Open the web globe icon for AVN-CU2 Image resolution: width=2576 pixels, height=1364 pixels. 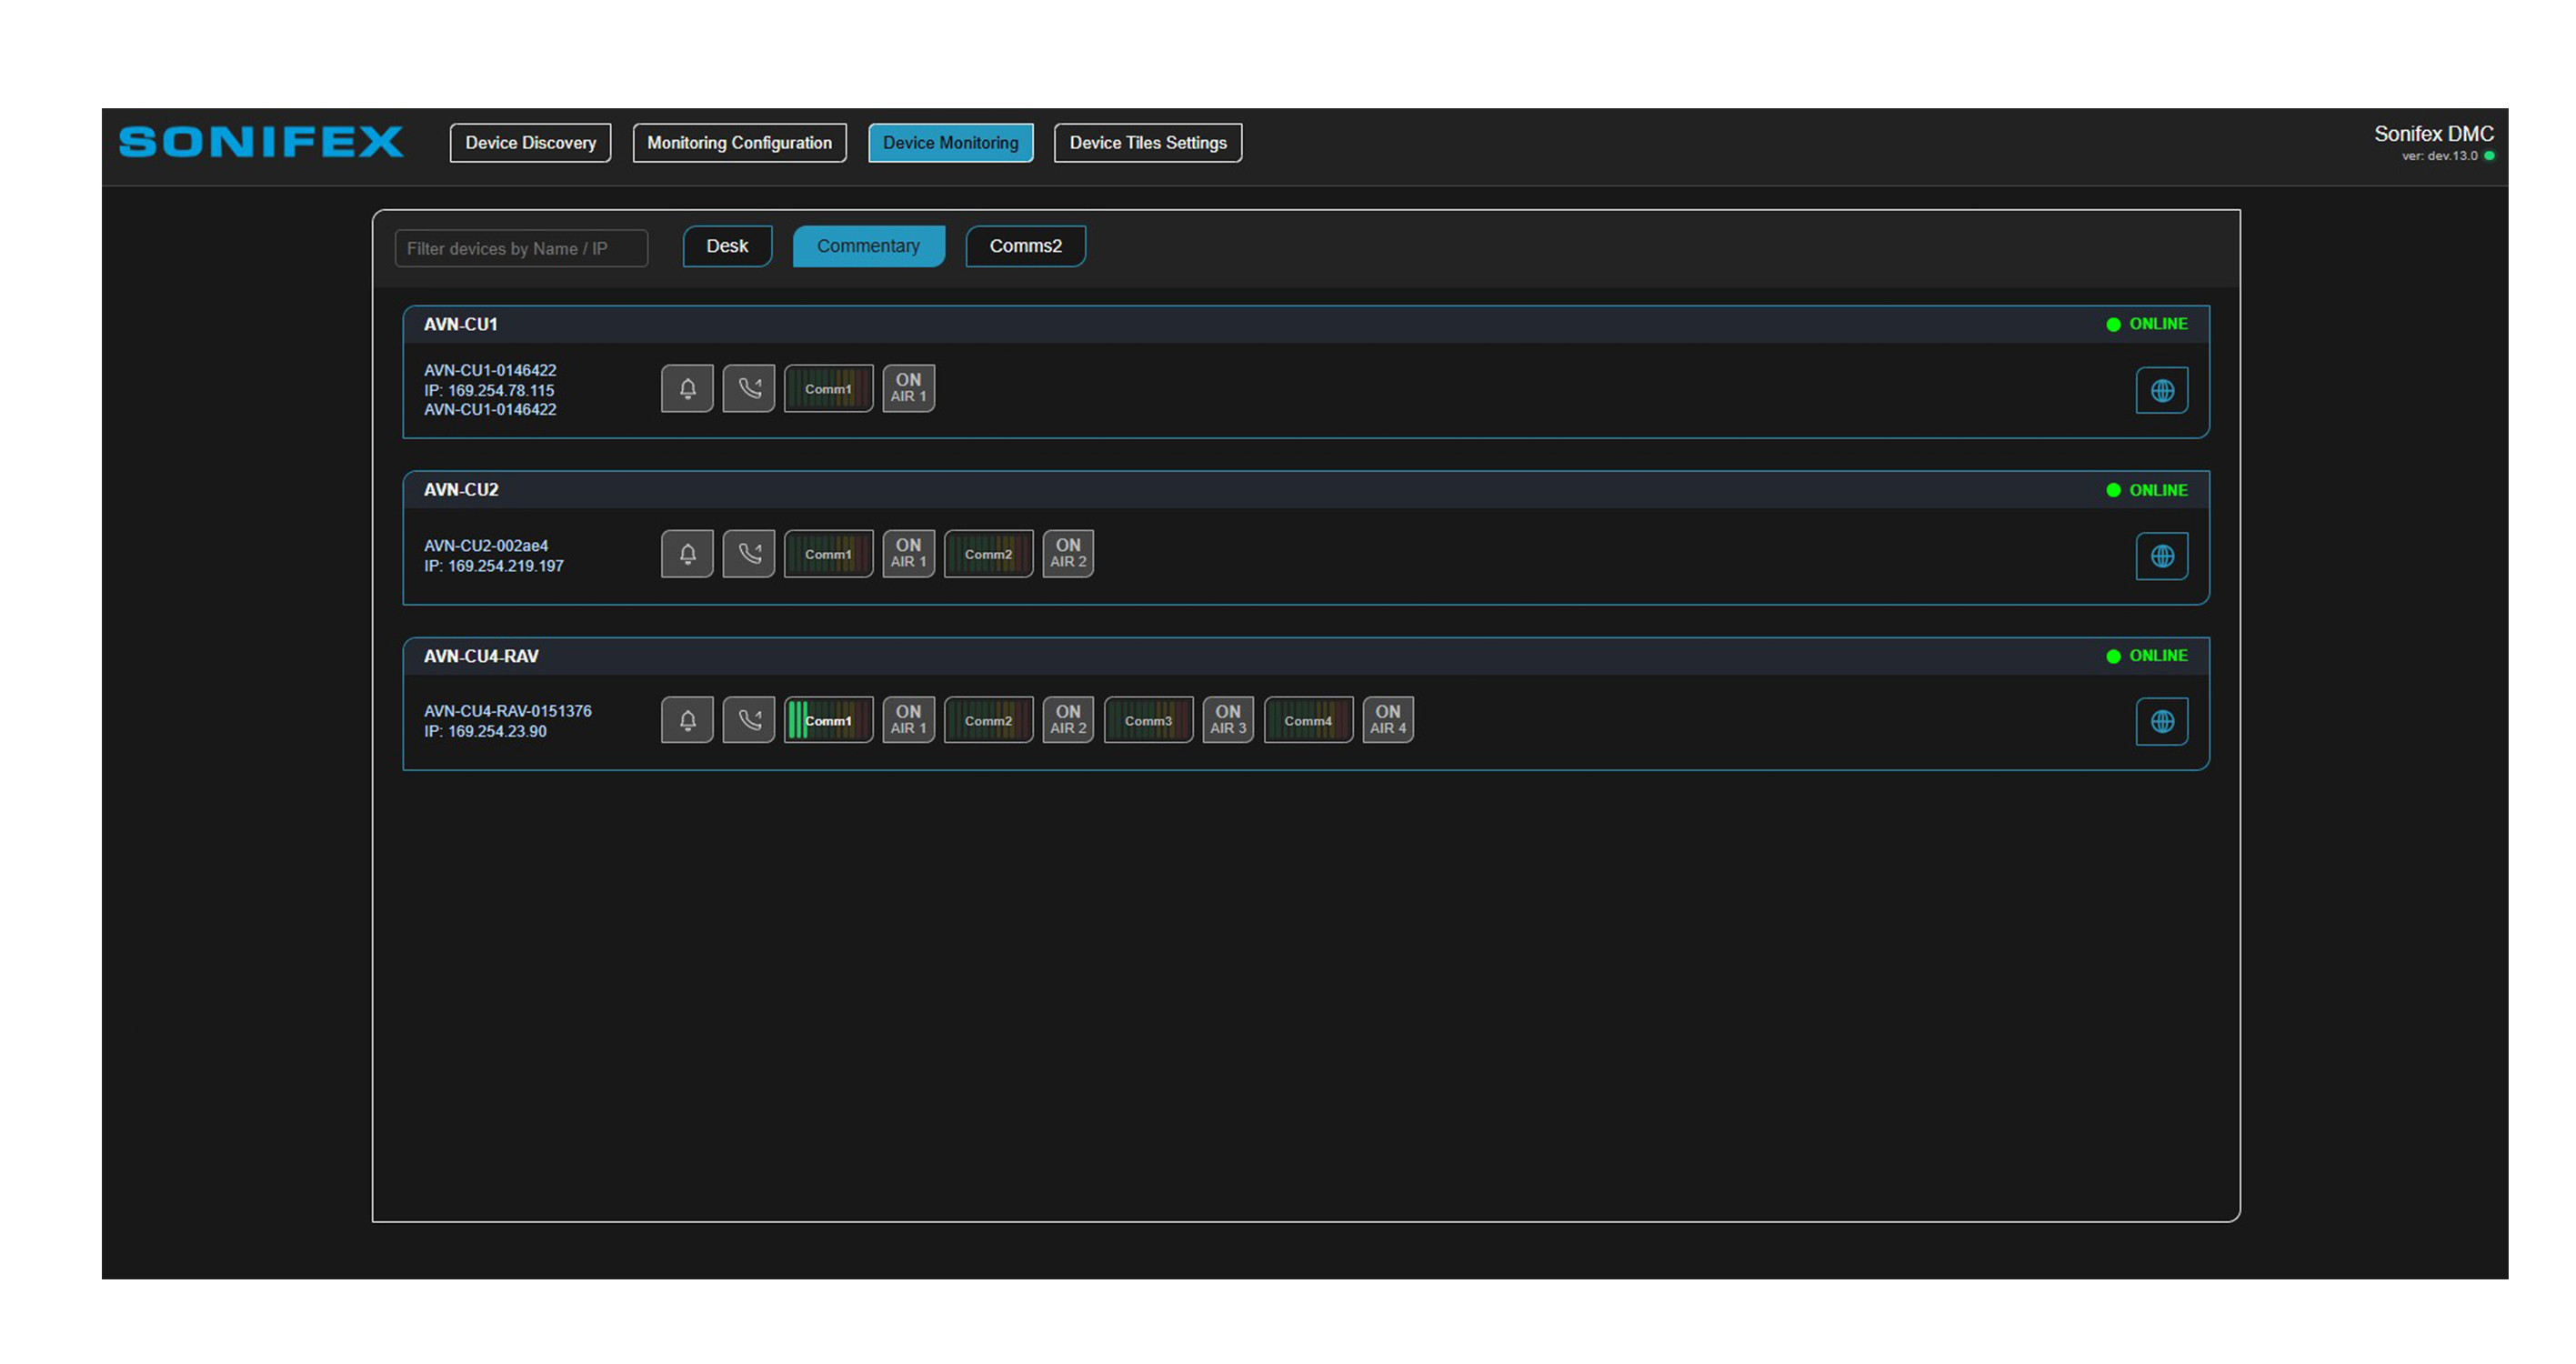coord(2162,556)
